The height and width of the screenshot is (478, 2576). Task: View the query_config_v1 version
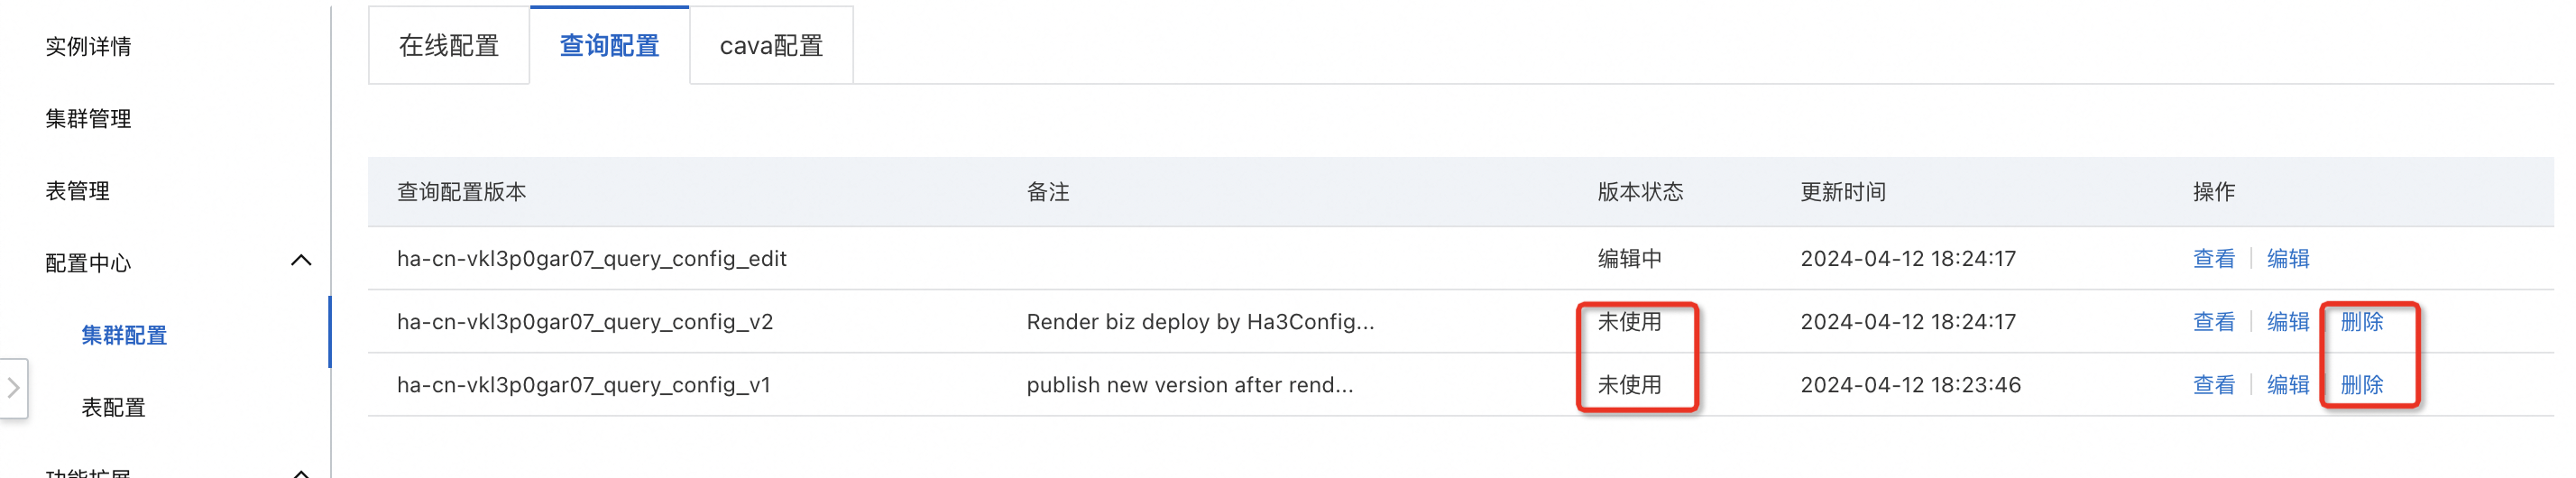[2213, 385]
